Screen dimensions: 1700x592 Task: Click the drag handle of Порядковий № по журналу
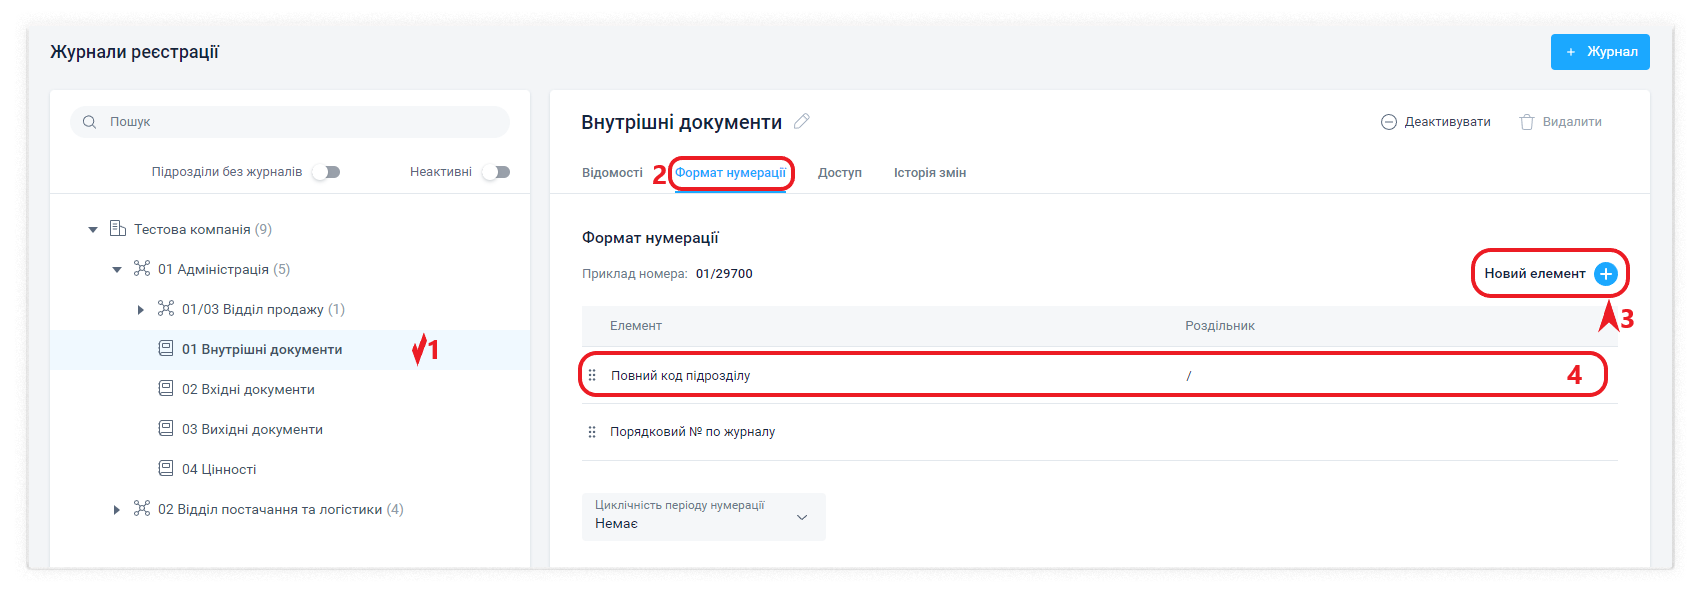tap(592, 432)
